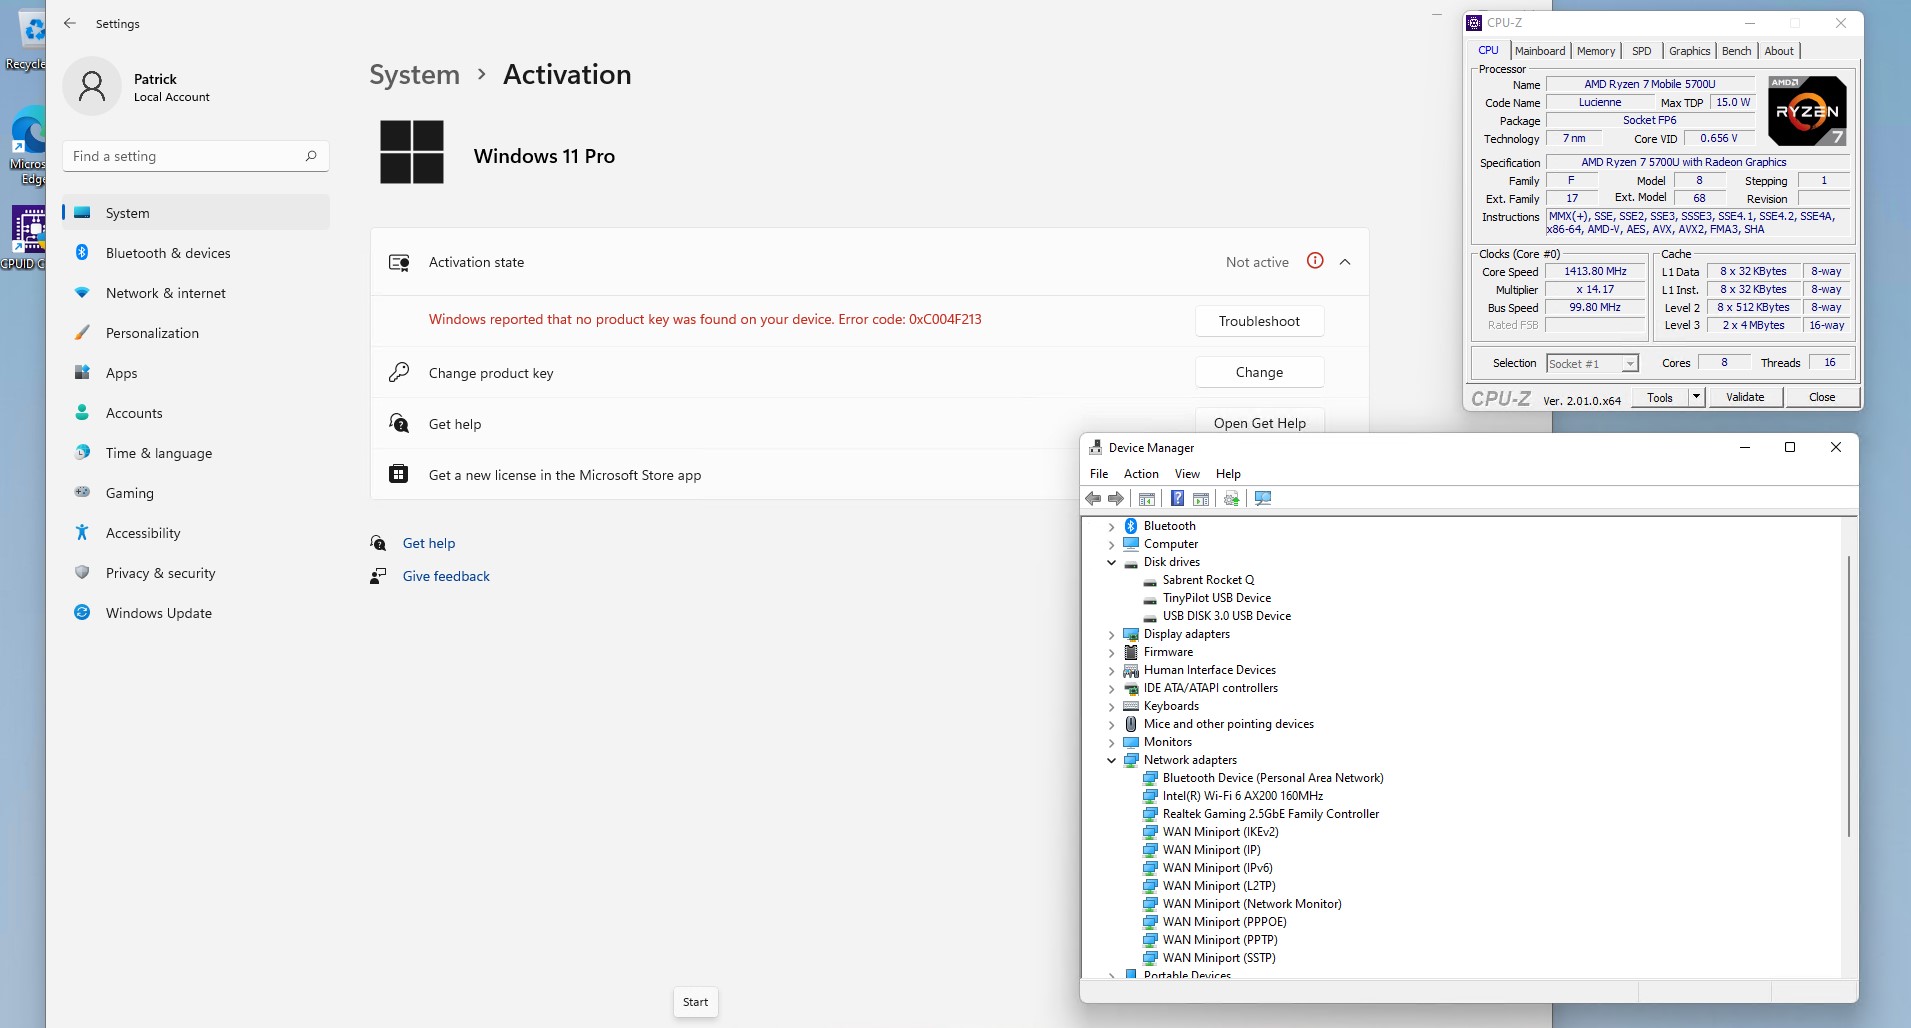
Task: Click the search magnifier in Find a setting
Action: click(x=311, y=156)
